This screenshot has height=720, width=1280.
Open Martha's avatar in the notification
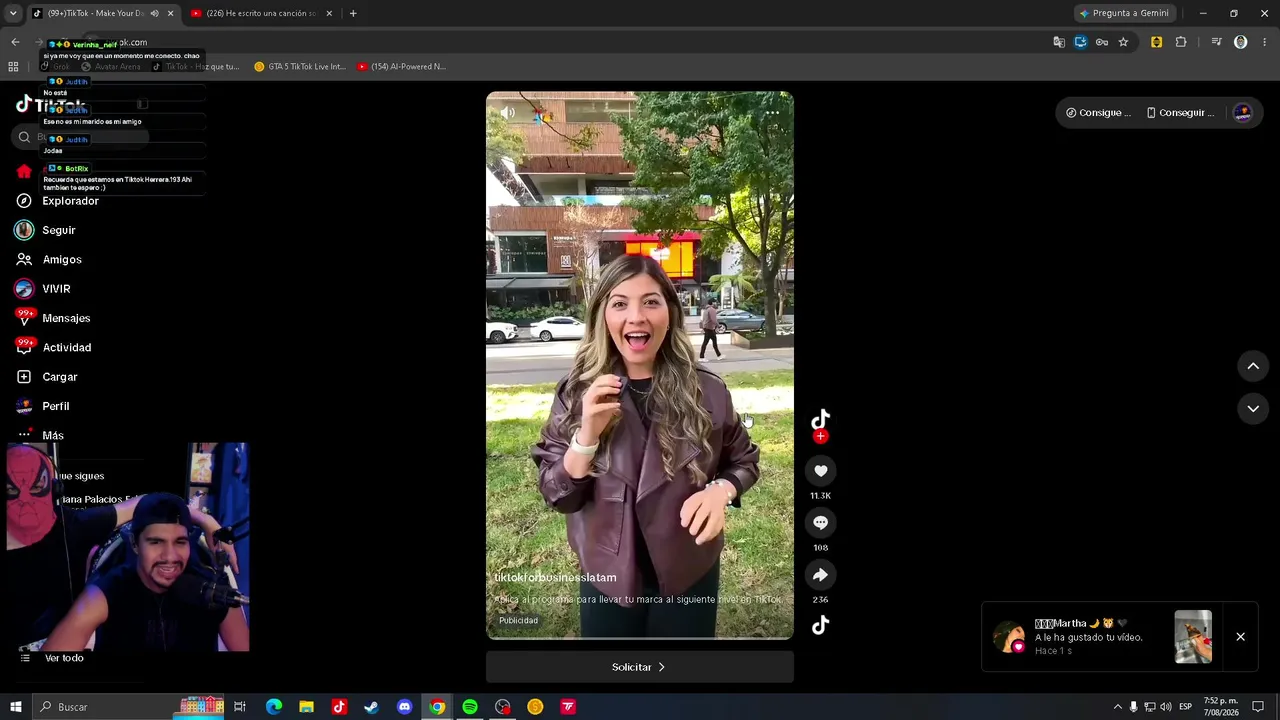click(1009, 637)
